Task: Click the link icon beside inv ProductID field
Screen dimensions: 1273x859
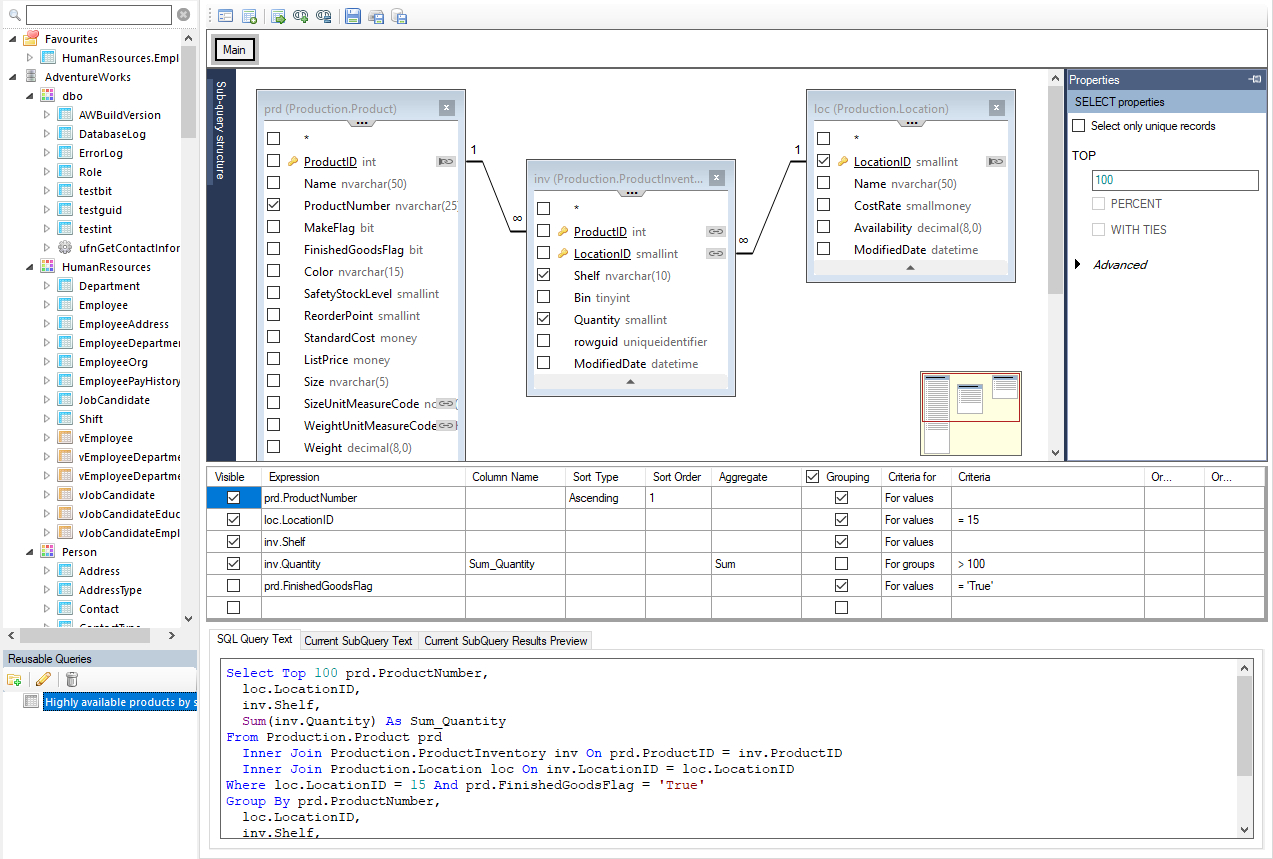Action: 715,231
